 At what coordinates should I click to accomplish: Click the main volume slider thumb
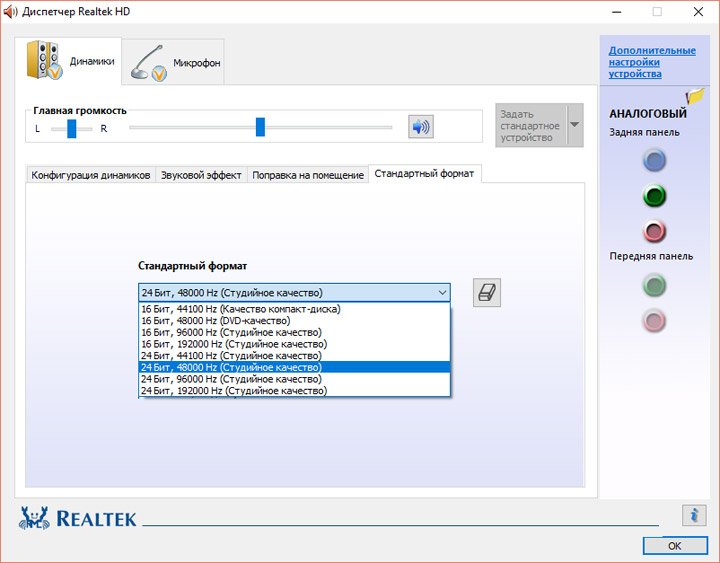pyautogui.click(x=260, y=127)
